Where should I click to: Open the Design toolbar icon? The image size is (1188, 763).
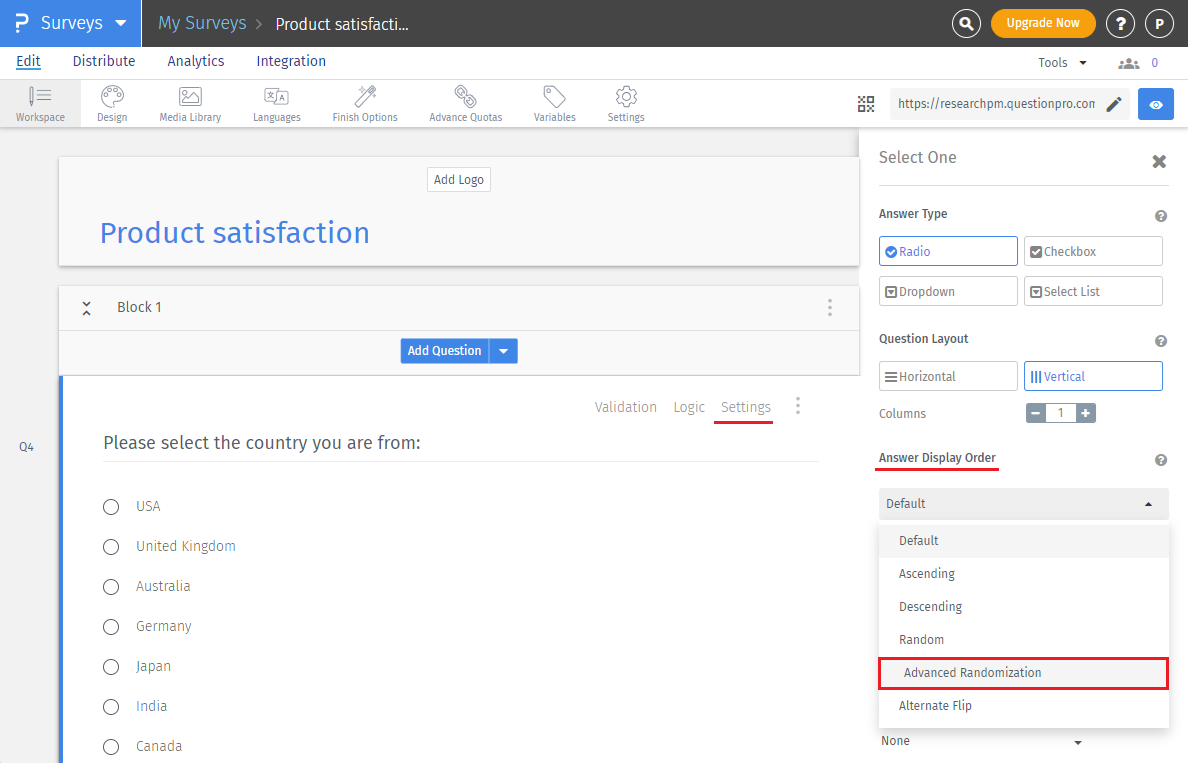point(112,103)
